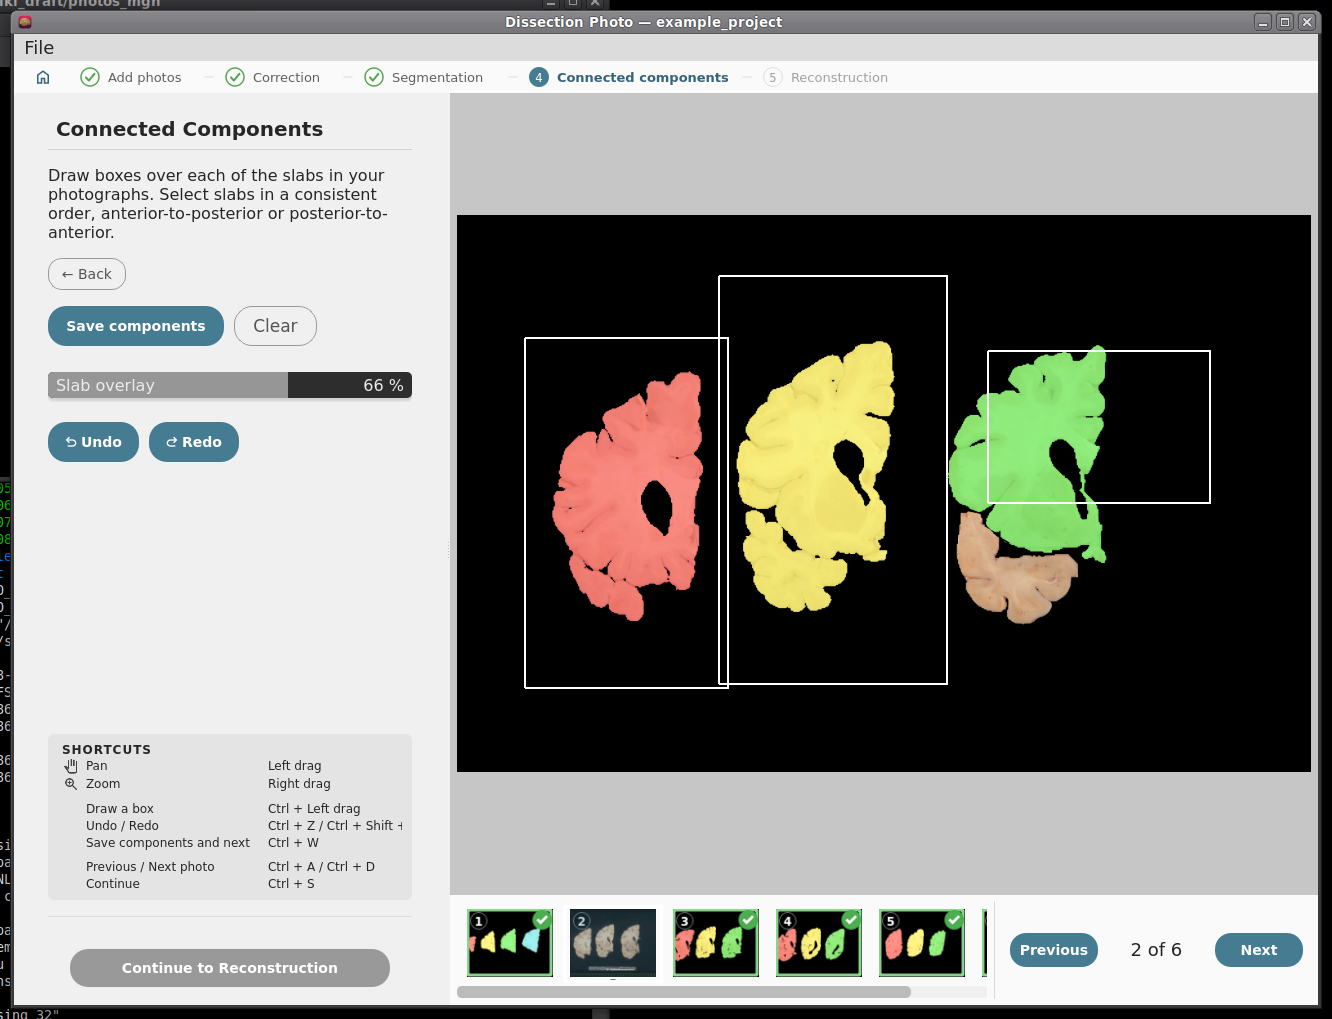Click the Pan hand icon in shortcuts
Viewport: 1332px width, 1019px height.
[x=71, y=766]
